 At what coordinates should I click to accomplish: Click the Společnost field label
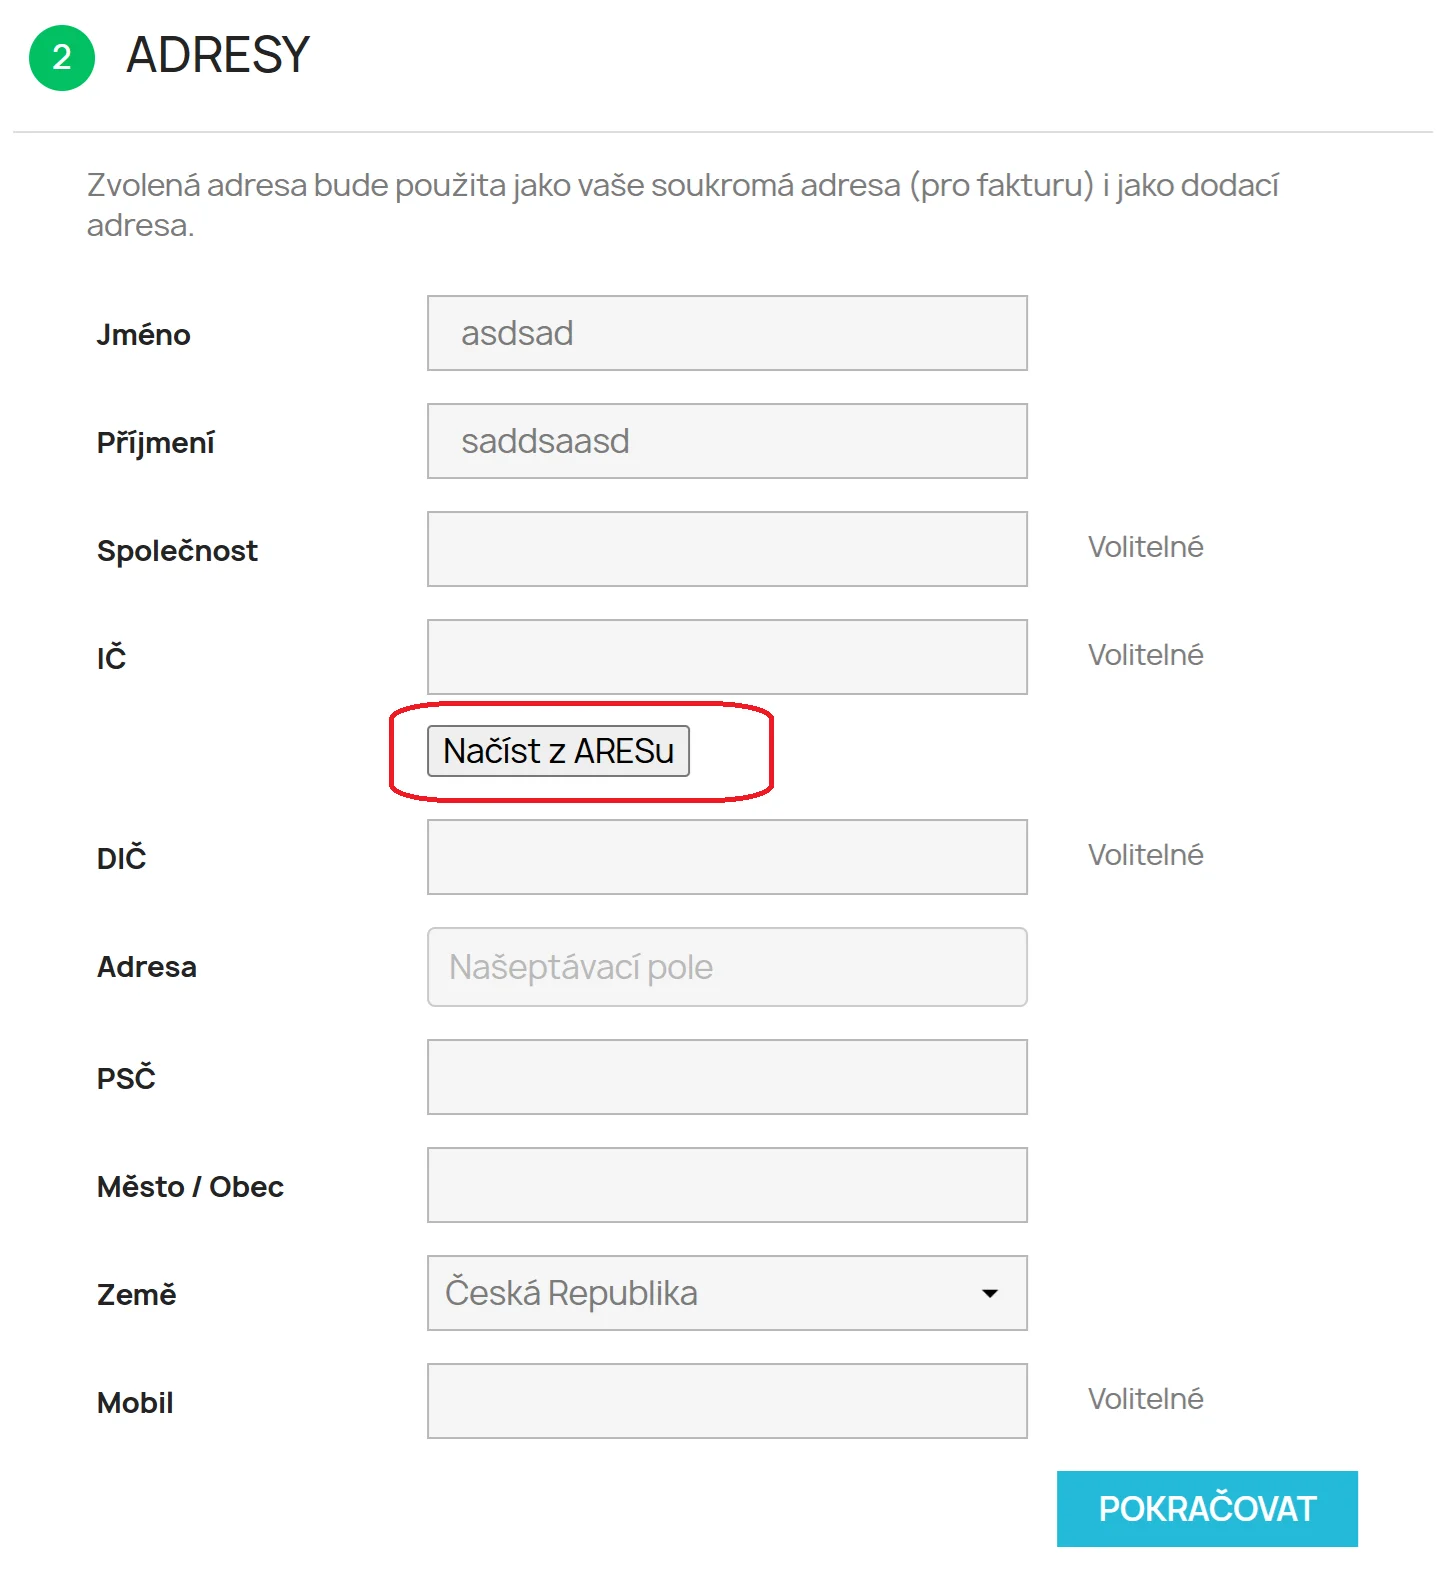pos(177,551)
